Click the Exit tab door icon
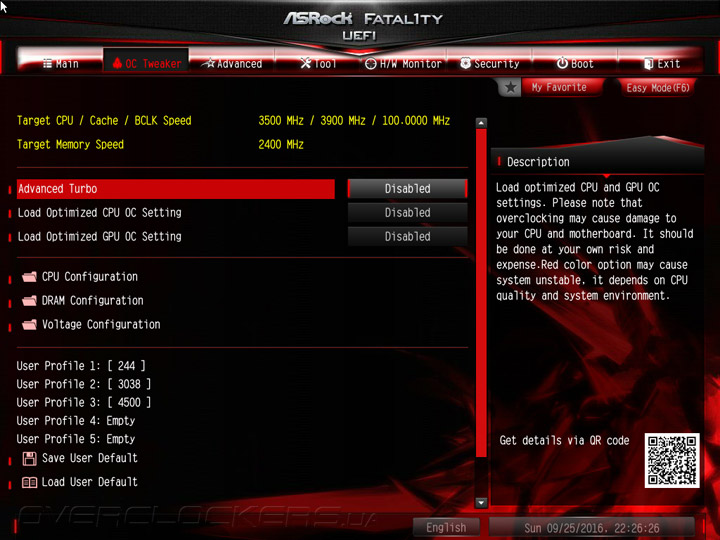720x540 pixels. 648,63
